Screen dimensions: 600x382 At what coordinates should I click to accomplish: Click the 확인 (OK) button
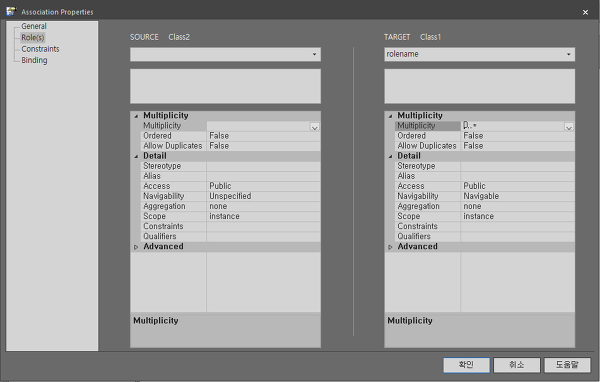[466, 365]
